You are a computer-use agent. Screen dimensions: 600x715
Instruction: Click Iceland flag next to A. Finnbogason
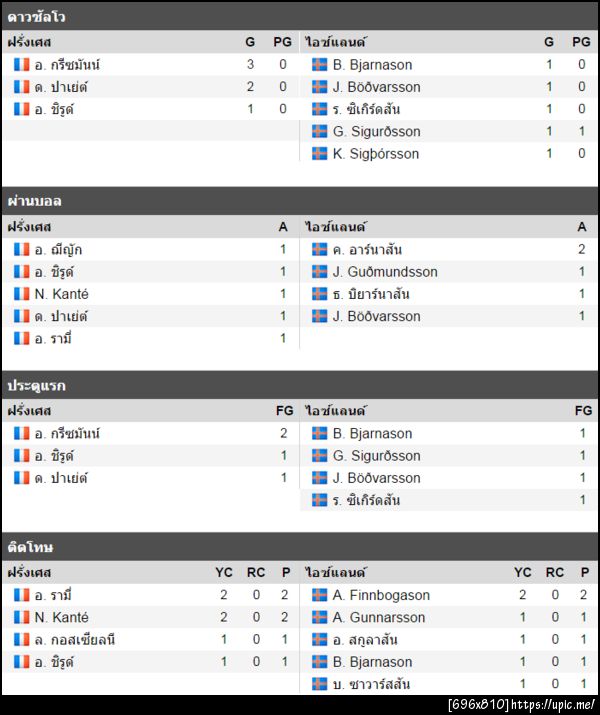point(320,595)
